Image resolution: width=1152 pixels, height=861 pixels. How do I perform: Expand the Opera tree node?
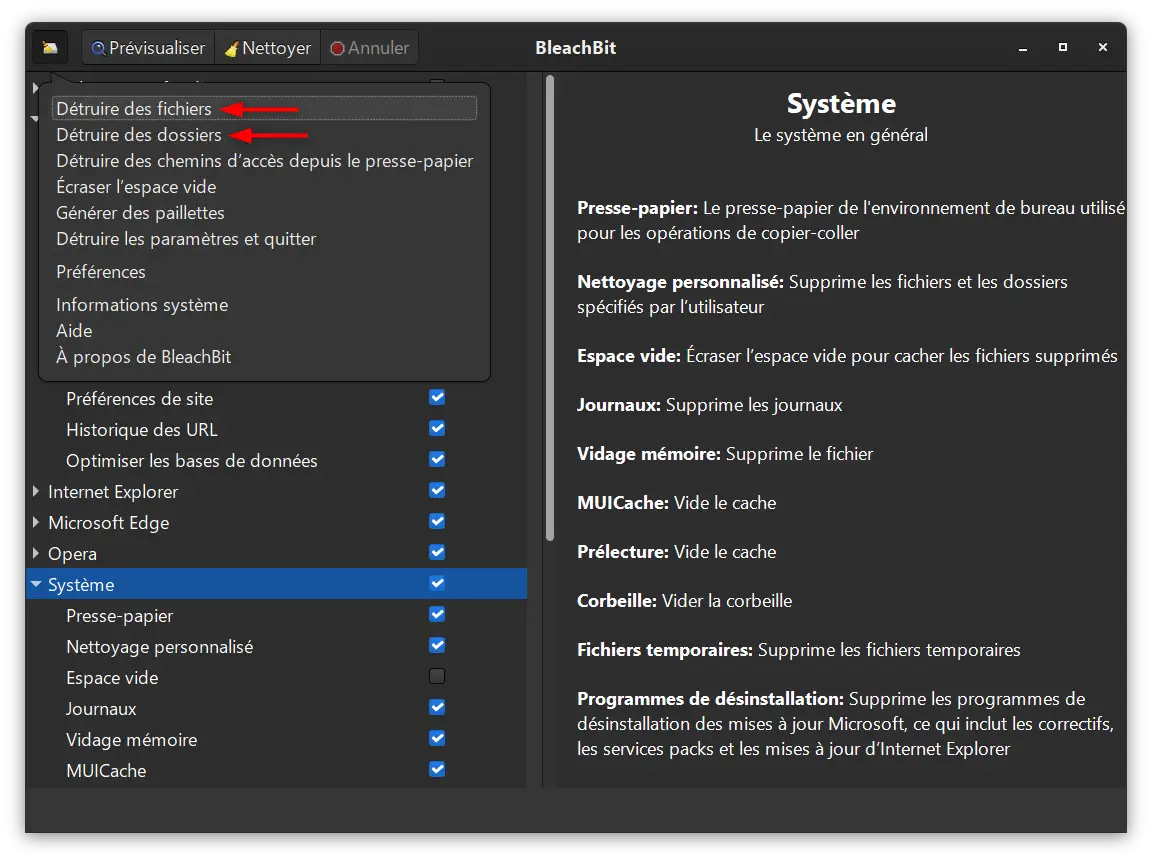[35, 553]
